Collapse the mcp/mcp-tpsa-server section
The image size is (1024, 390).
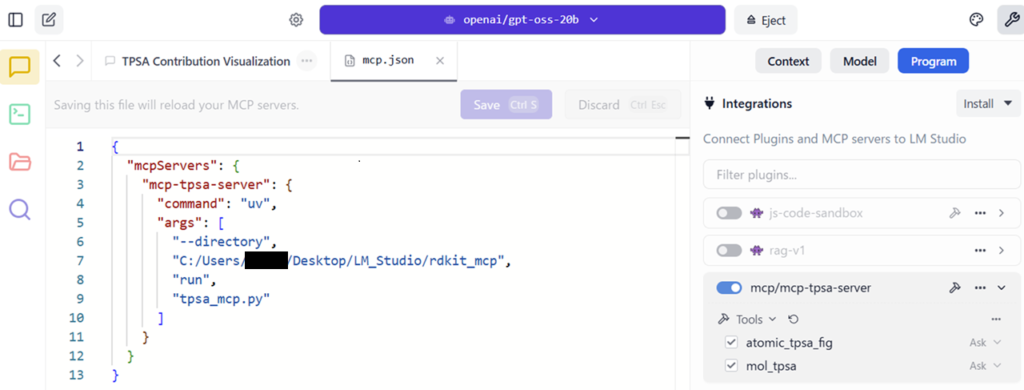1001,287
